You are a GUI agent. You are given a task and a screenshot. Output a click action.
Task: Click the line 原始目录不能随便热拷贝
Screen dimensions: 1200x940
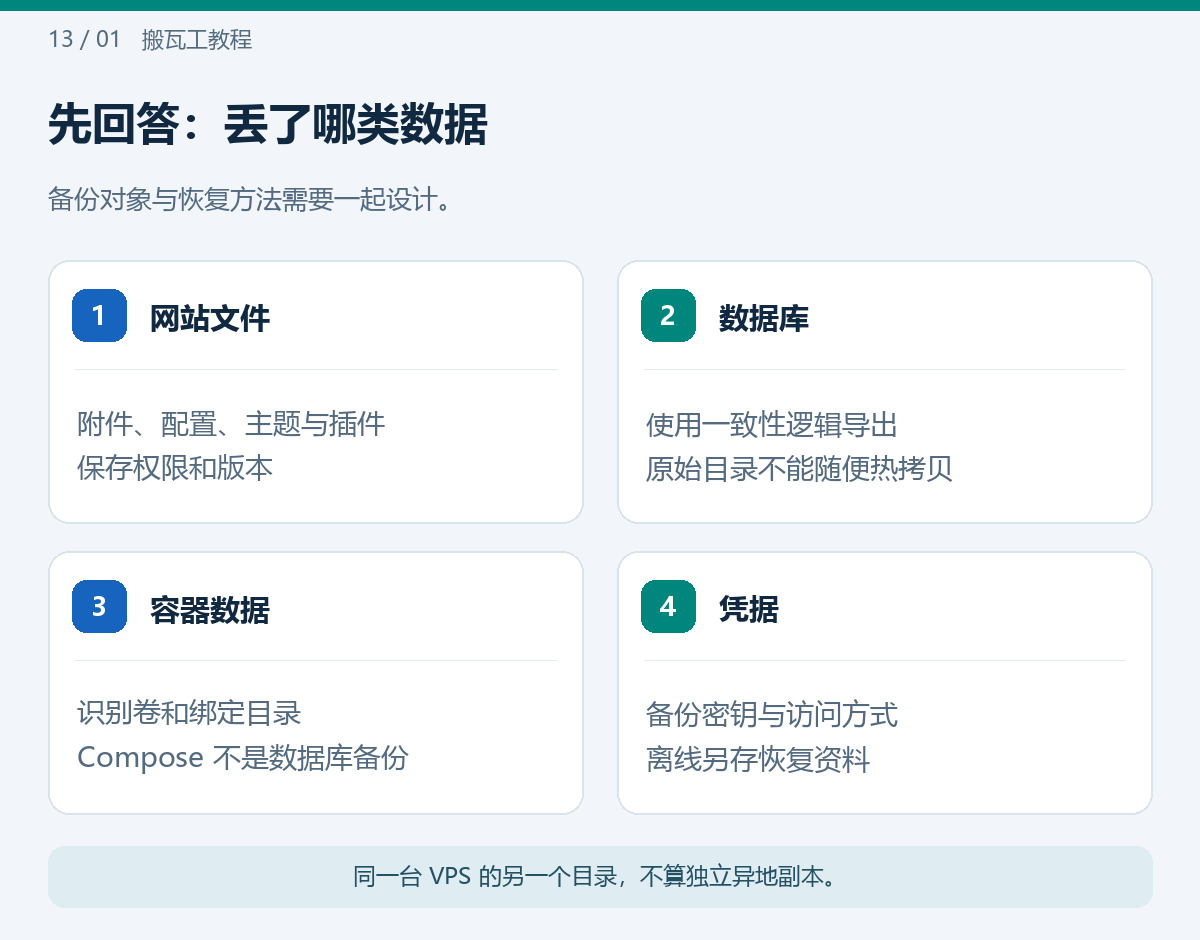point(799,468)
